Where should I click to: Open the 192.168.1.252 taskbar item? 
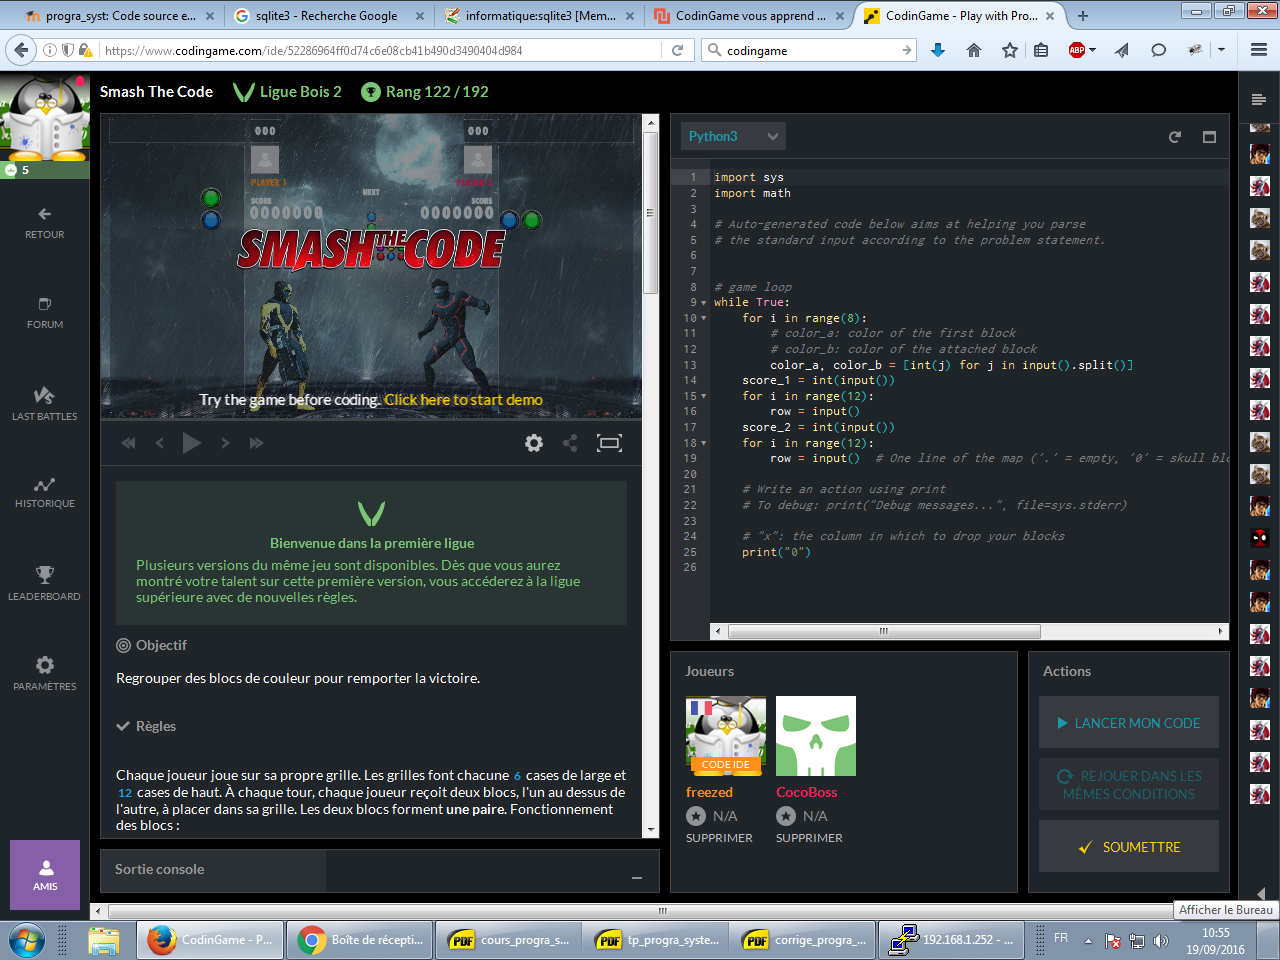pyautogui.click(x=952, y=940)
